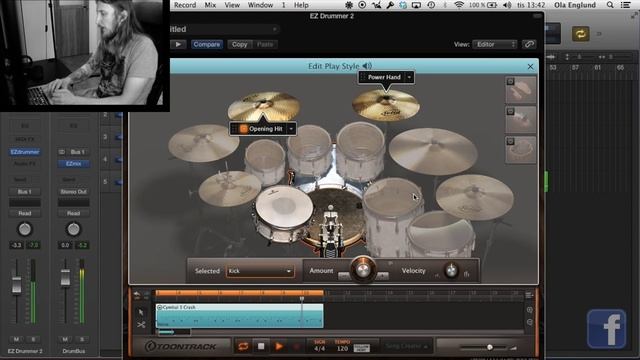Click the EZdrummer master volume slider
Screen dimensions: 640x360
tap(489, 347)
